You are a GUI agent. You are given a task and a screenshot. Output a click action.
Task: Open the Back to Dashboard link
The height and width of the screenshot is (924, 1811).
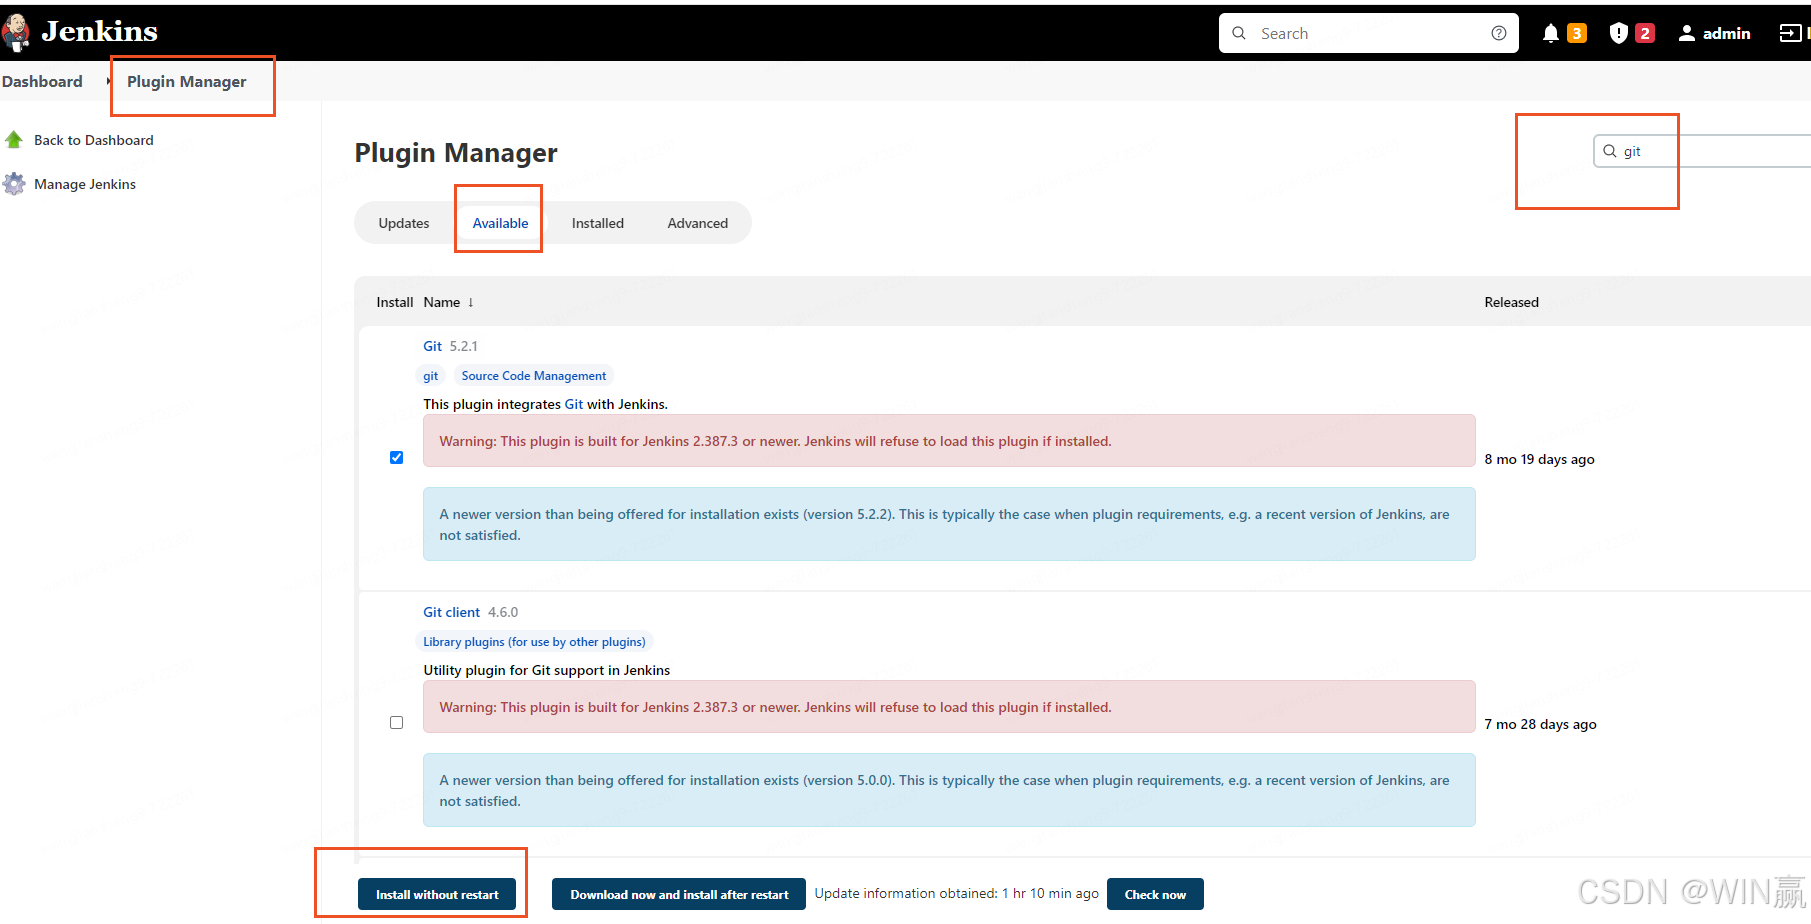[94, 140]
